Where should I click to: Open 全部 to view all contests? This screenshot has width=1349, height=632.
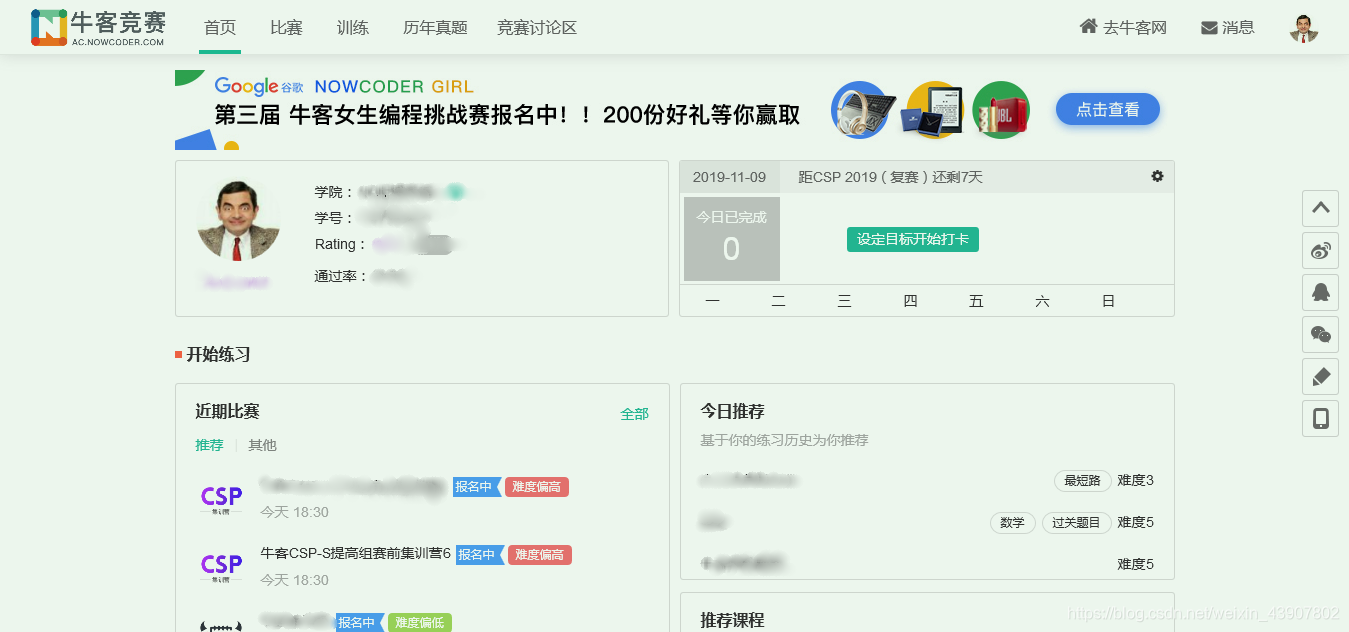point(634,412)
